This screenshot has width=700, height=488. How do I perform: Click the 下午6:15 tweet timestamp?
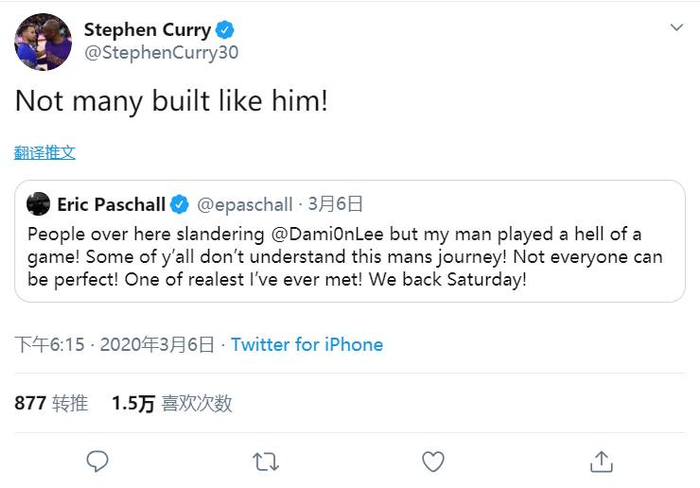pos(50,345)
